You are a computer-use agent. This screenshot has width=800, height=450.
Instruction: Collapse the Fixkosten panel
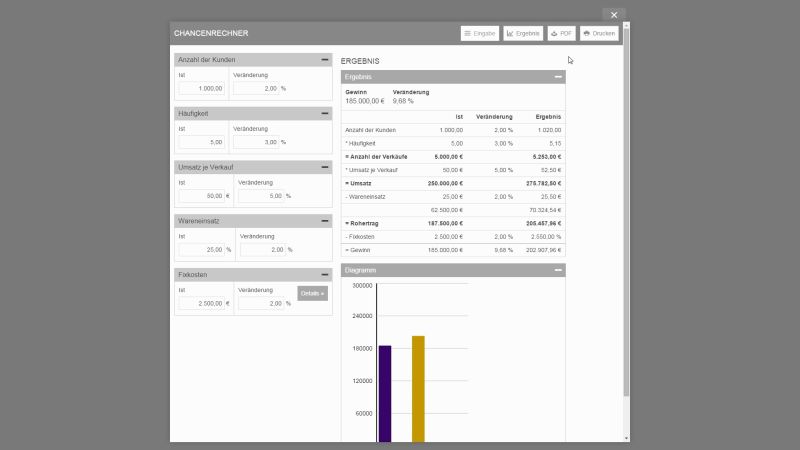pyautogui.click(x=324, y=274)
